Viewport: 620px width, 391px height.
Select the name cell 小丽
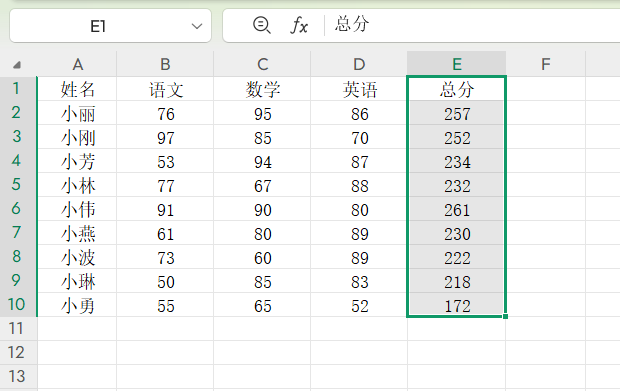78,114
